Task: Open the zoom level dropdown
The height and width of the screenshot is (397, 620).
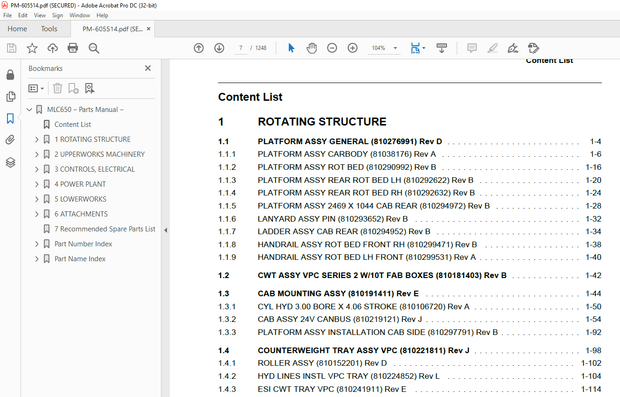Action: click(x=395, y=48)
